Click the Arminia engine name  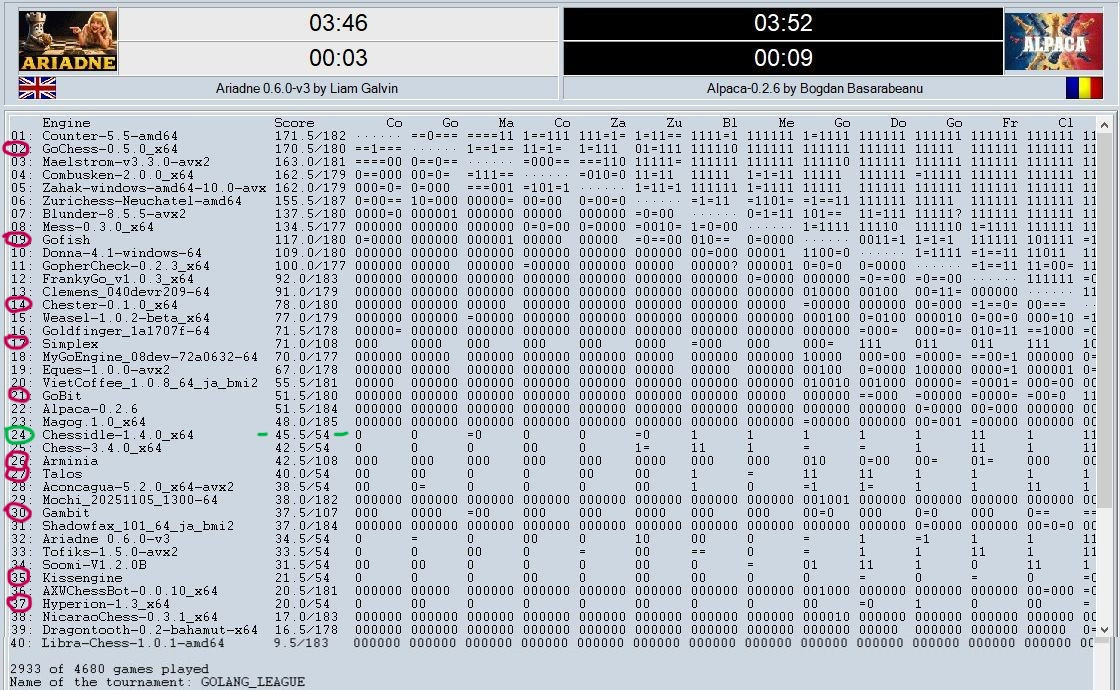click(70, 461)
